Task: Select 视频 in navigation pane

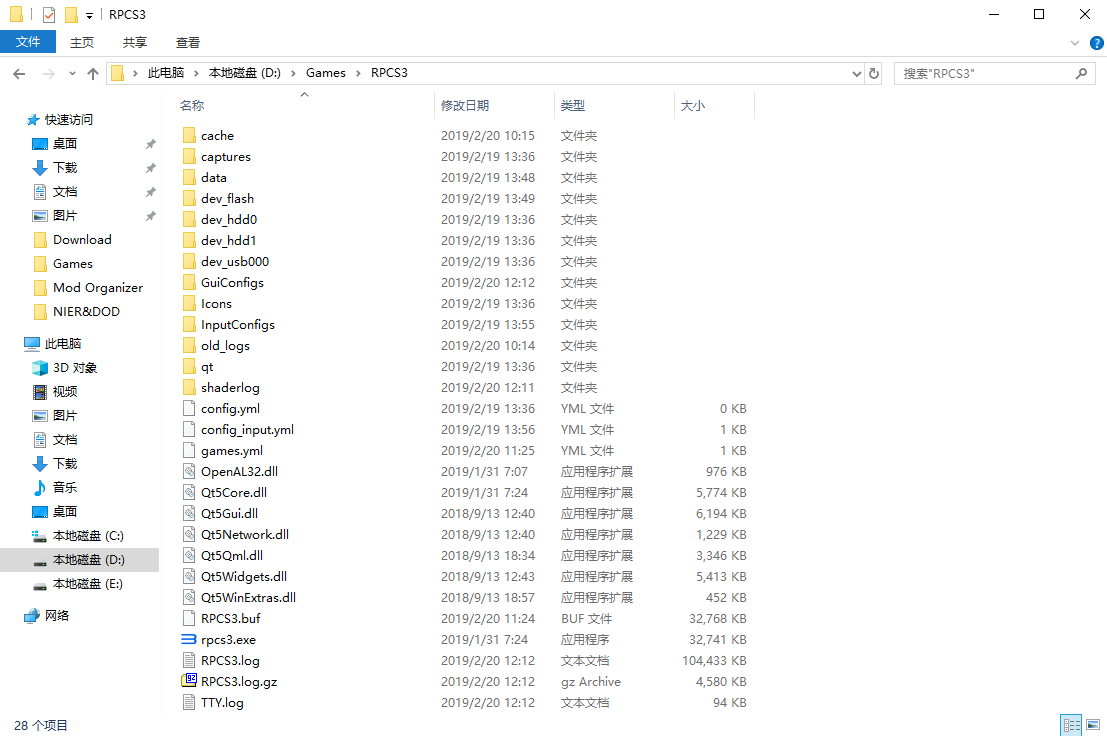Action: pos(65,392)
